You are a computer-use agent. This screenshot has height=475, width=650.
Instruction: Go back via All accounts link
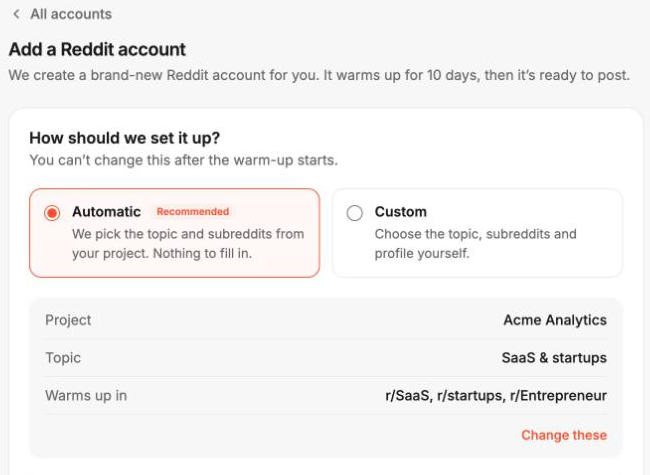[71, 14]
